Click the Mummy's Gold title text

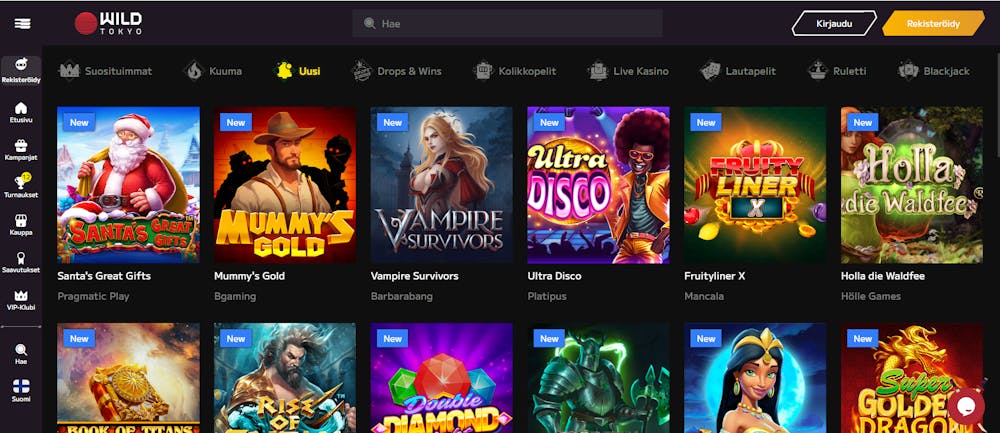249,276
